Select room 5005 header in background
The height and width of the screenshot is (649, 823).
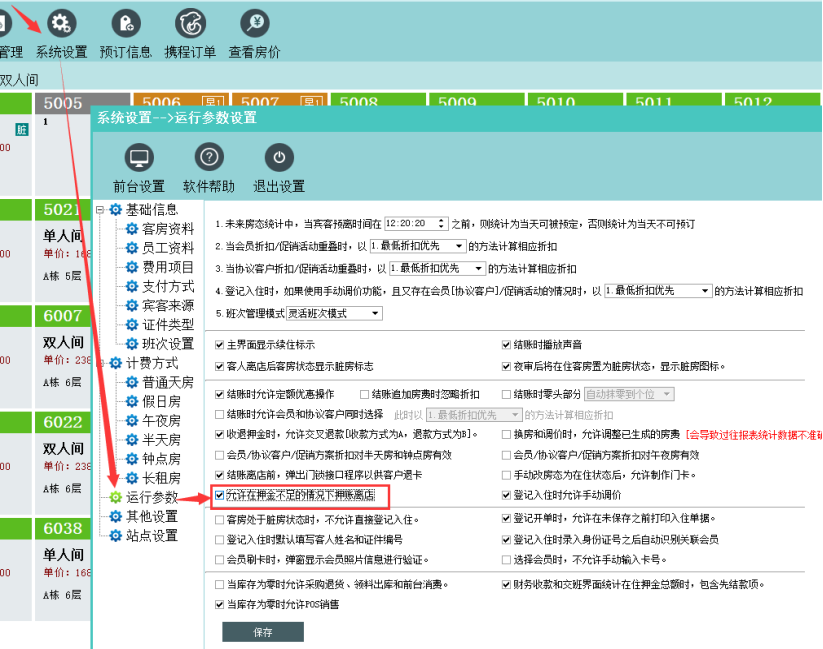coord(82,103)
